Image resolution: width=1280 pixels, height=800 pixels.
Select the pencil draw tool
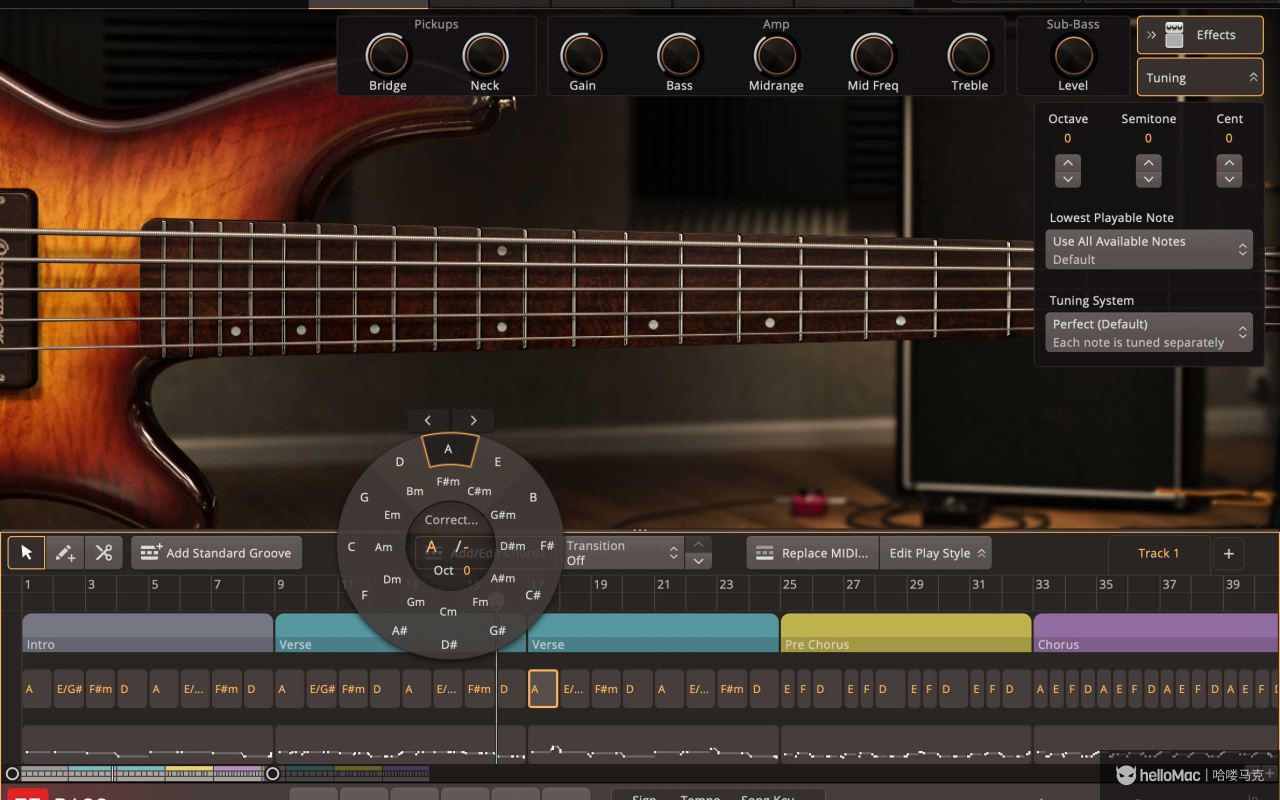tap(65, 553)
